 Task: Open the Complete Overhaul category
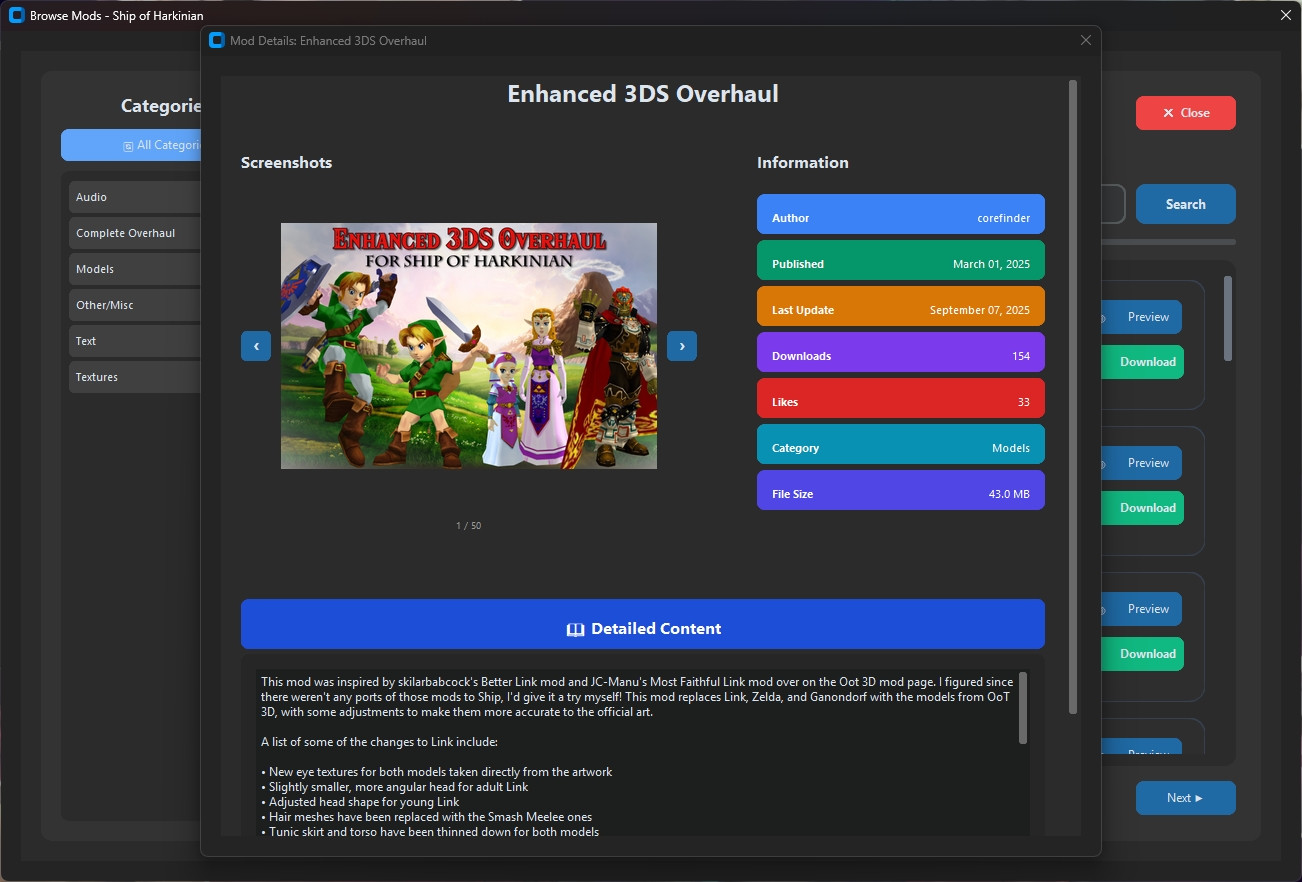[135, 232]
